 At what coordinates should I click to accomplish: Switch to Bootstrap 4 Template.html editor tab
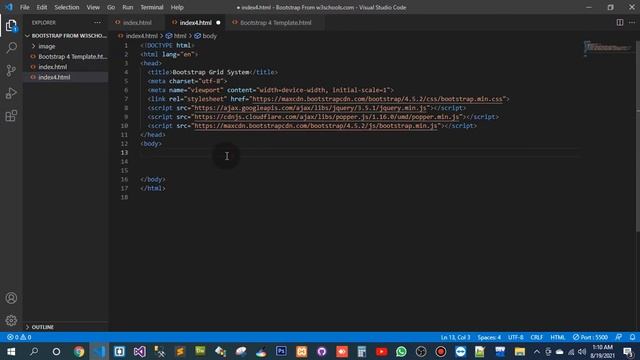pos(276,22)
